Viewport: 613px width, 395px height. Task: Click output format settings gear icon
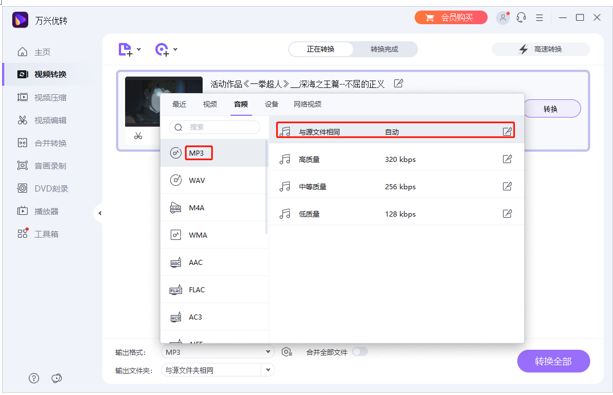point(287,352)
